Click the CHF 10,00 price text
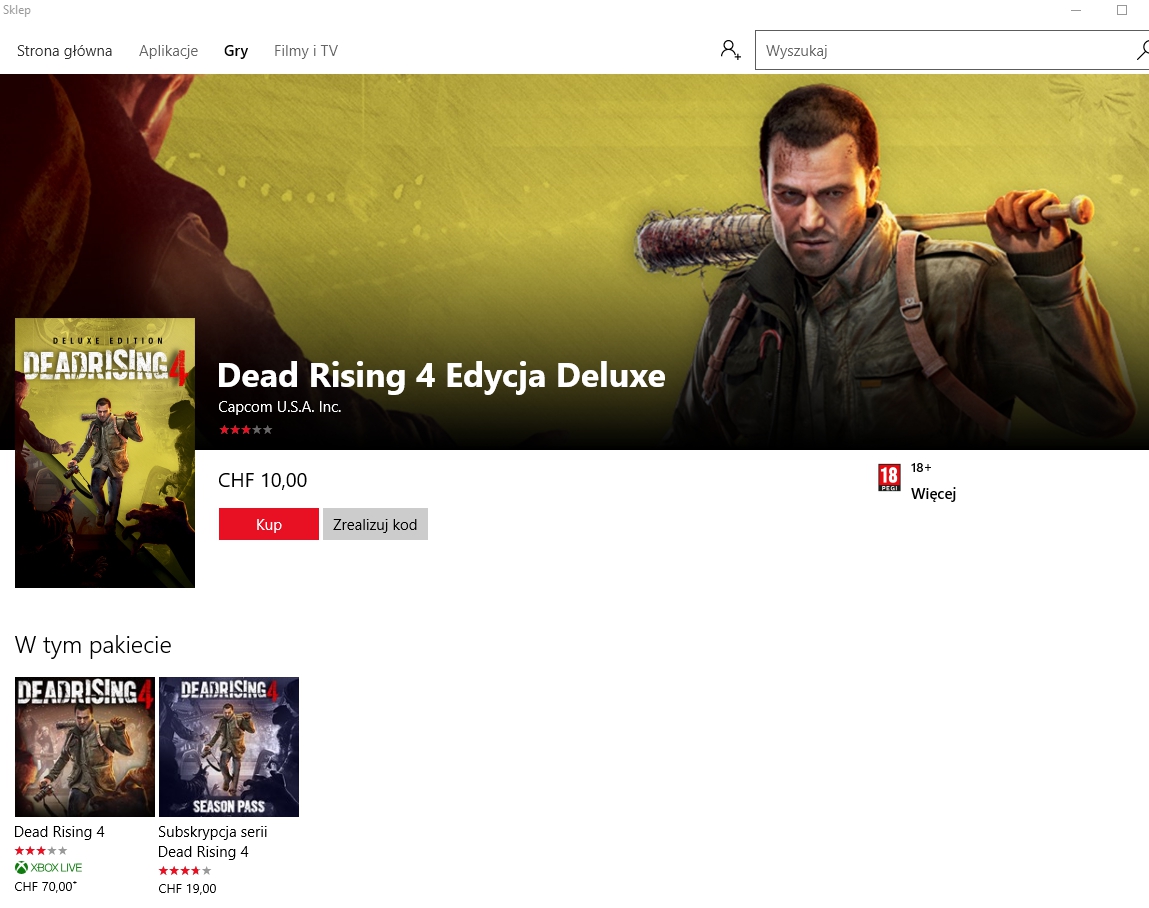The image size is (1149, 908). tap(262, 480)
